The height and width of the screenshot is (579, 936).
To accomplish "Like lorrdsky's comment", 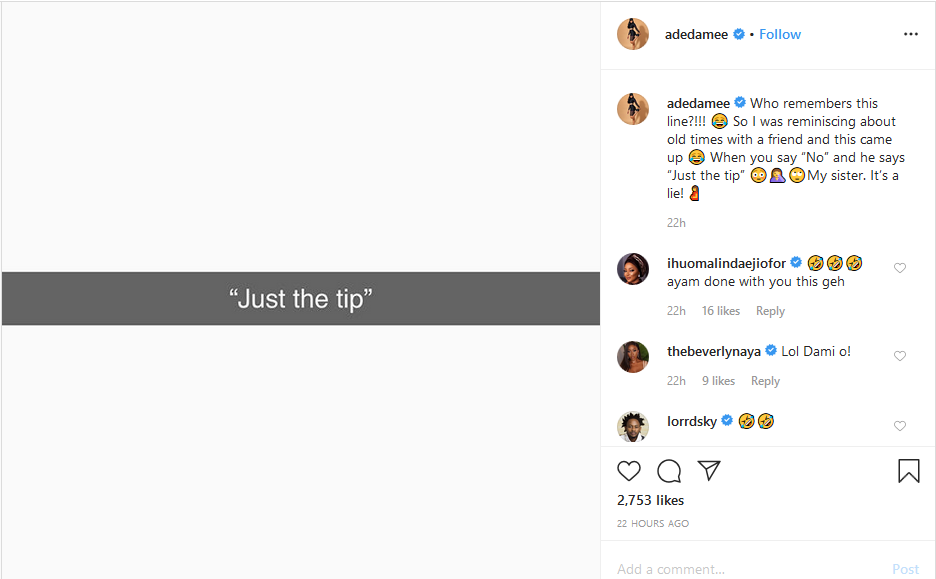I will point(900,426).
